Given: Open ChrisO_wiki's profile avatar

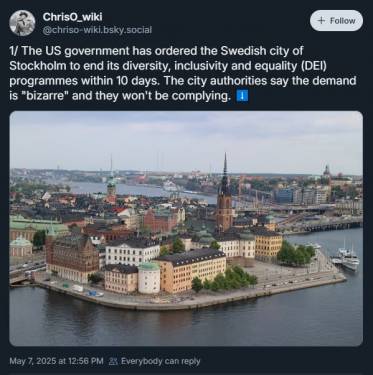Looking at the screenshot, I should (x=22, y=23).
